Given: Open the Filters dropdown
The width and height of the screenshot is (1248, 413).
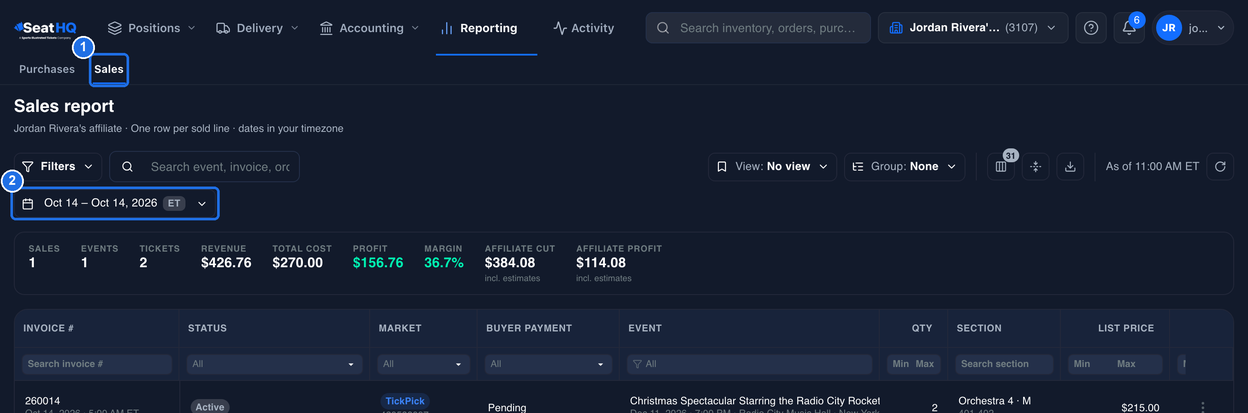Looking at the screenshot, I should point(58,166).
